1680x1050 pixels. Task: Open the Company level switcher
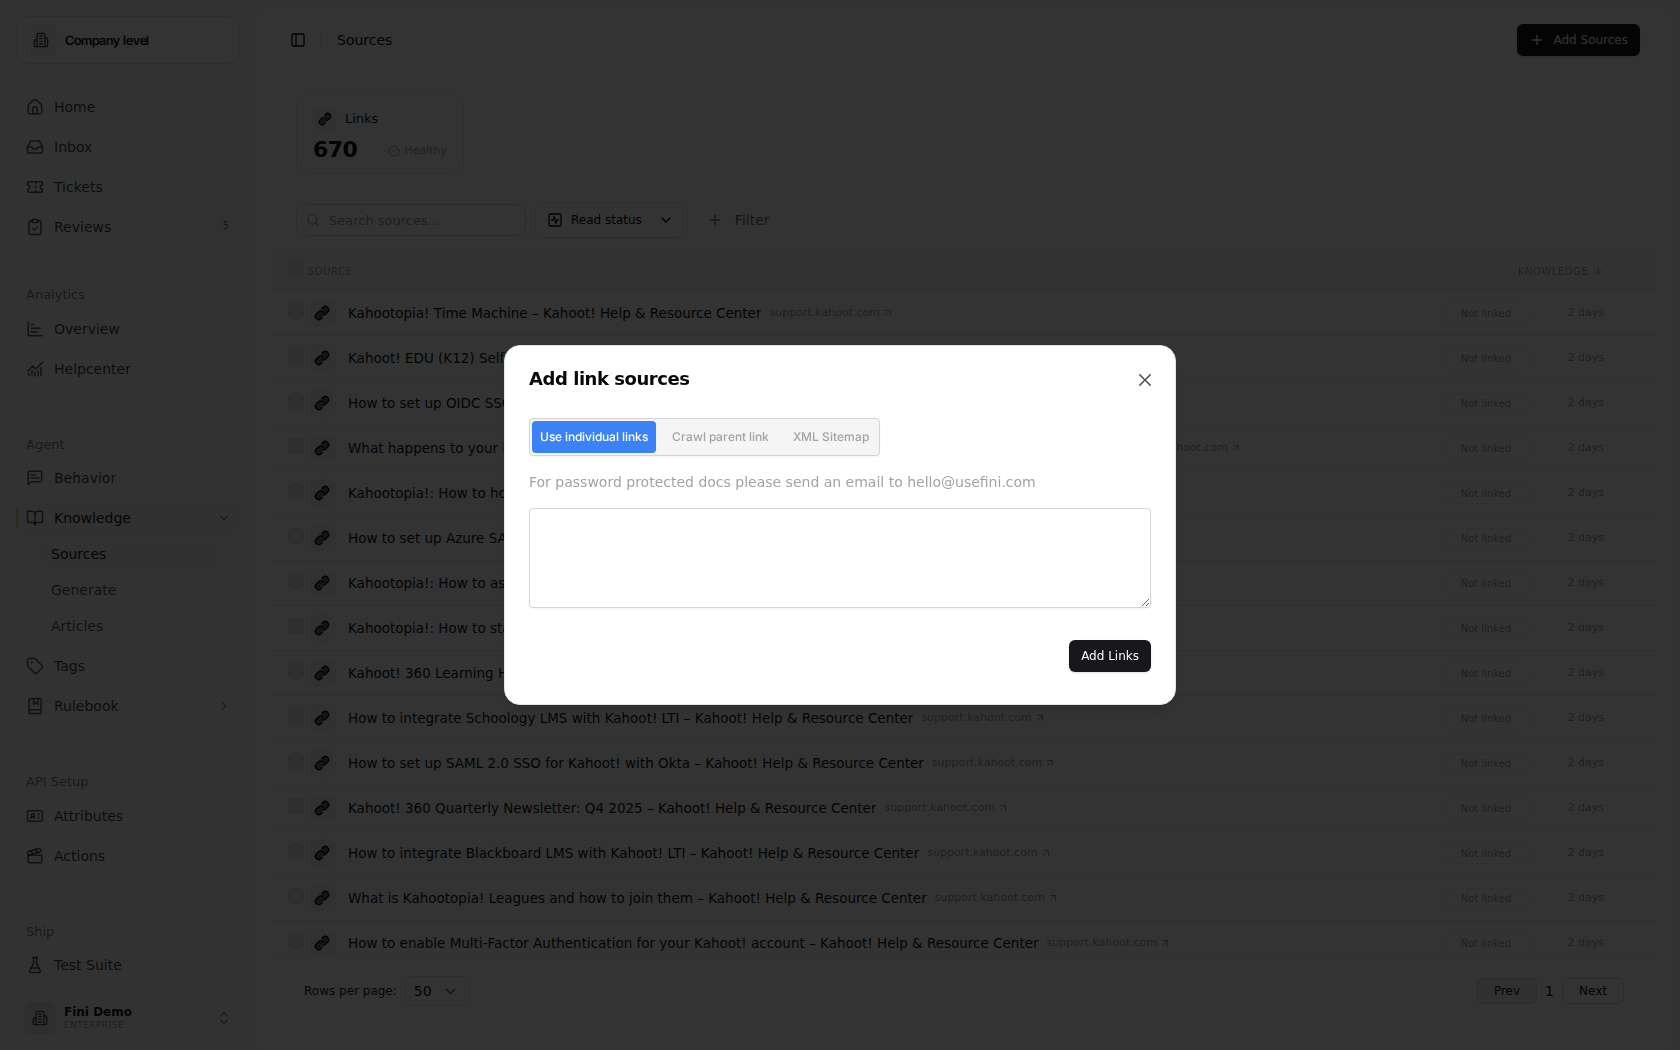coord(128,40)
